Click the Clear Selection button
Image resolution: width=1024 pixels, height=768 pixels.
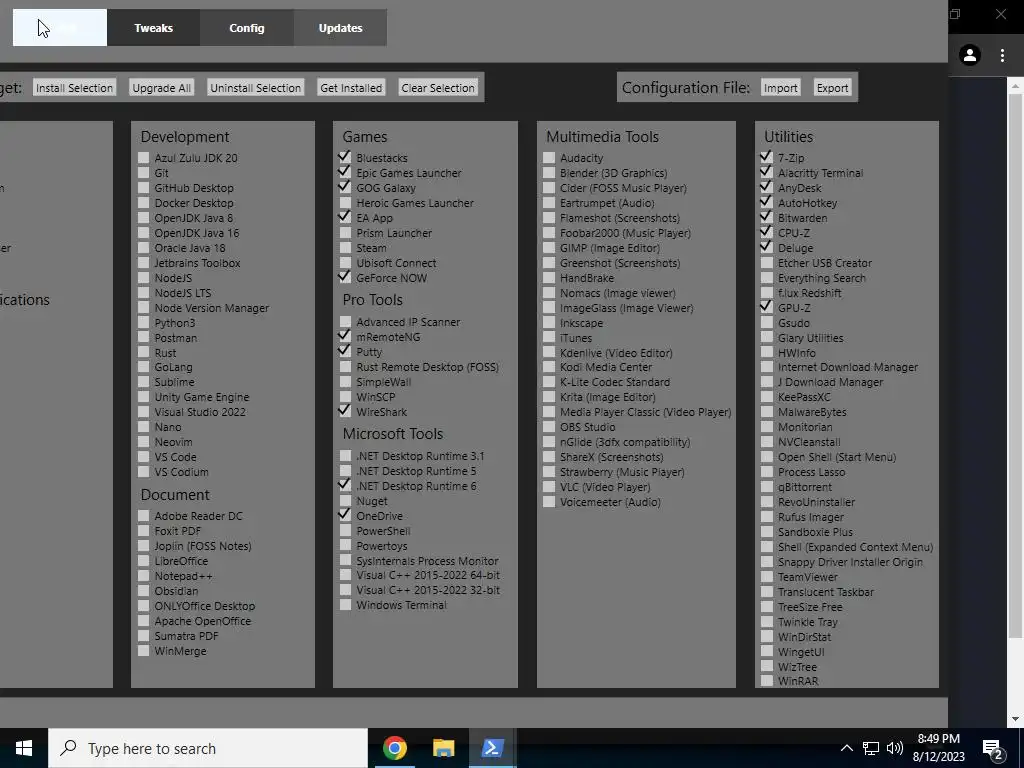click(x=438, y=88)
